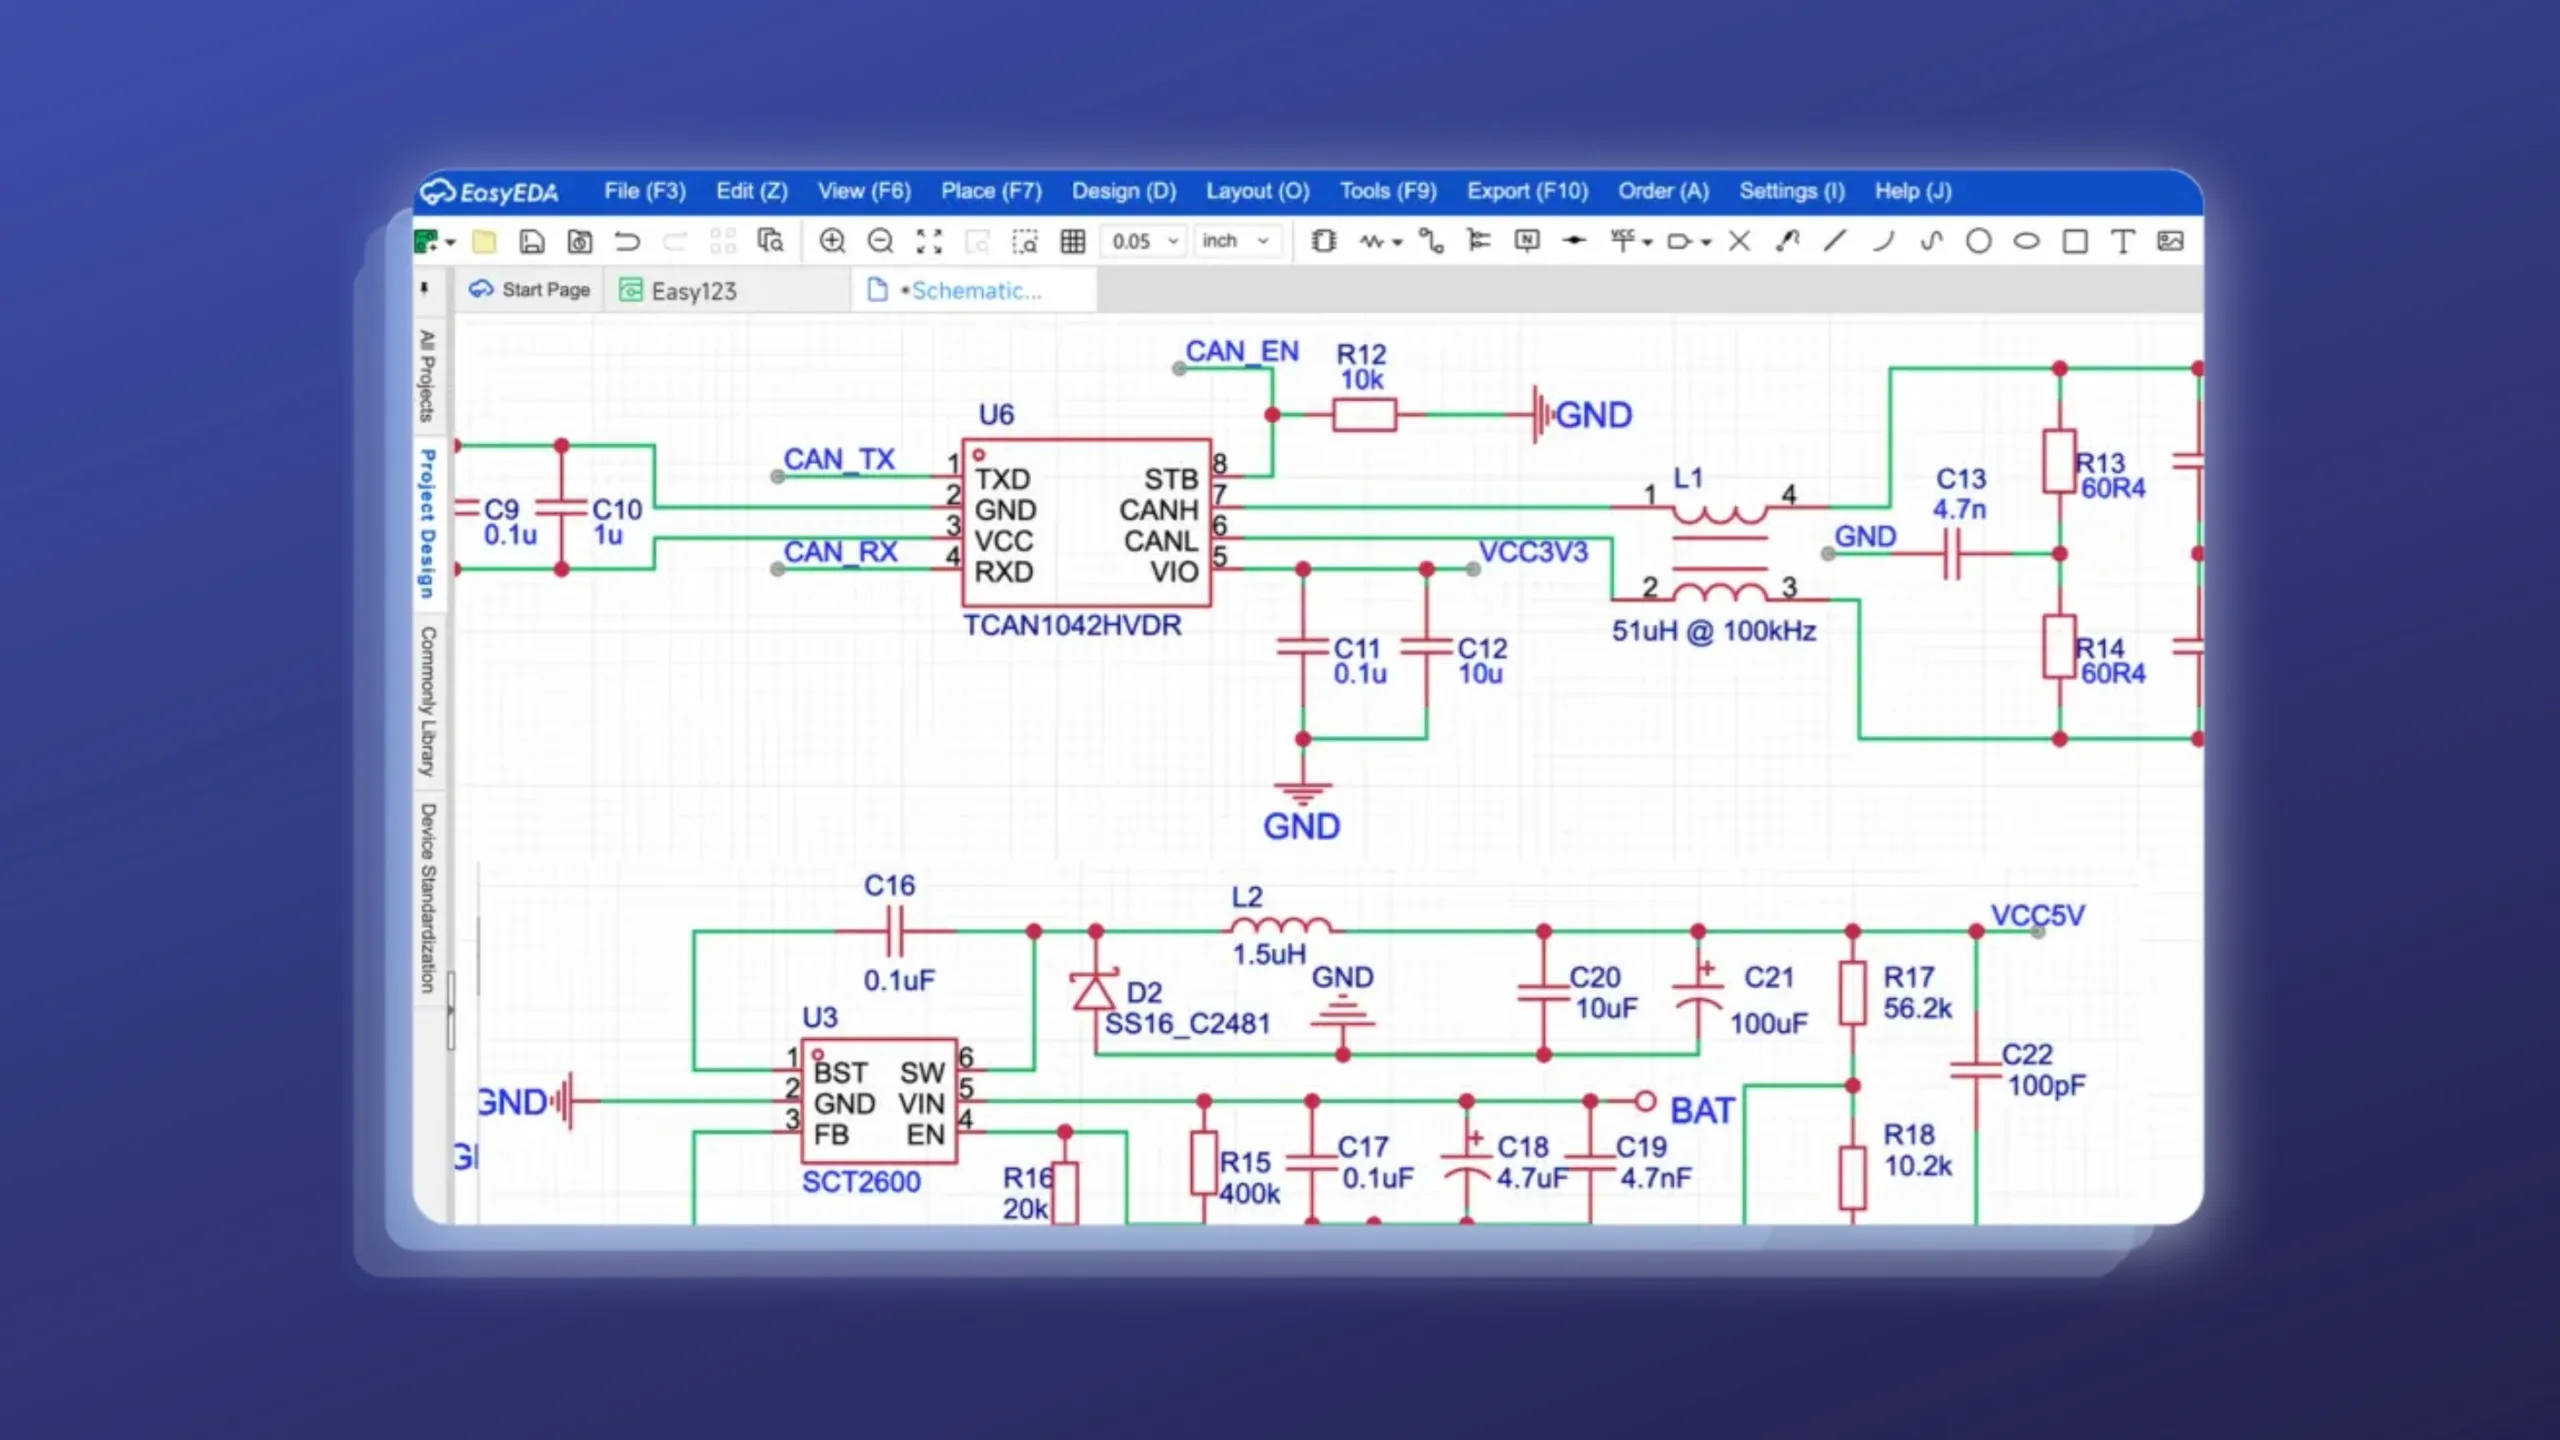2560x1440 pixels.
Task: Click the place component chip icon
Action: 1324,241
